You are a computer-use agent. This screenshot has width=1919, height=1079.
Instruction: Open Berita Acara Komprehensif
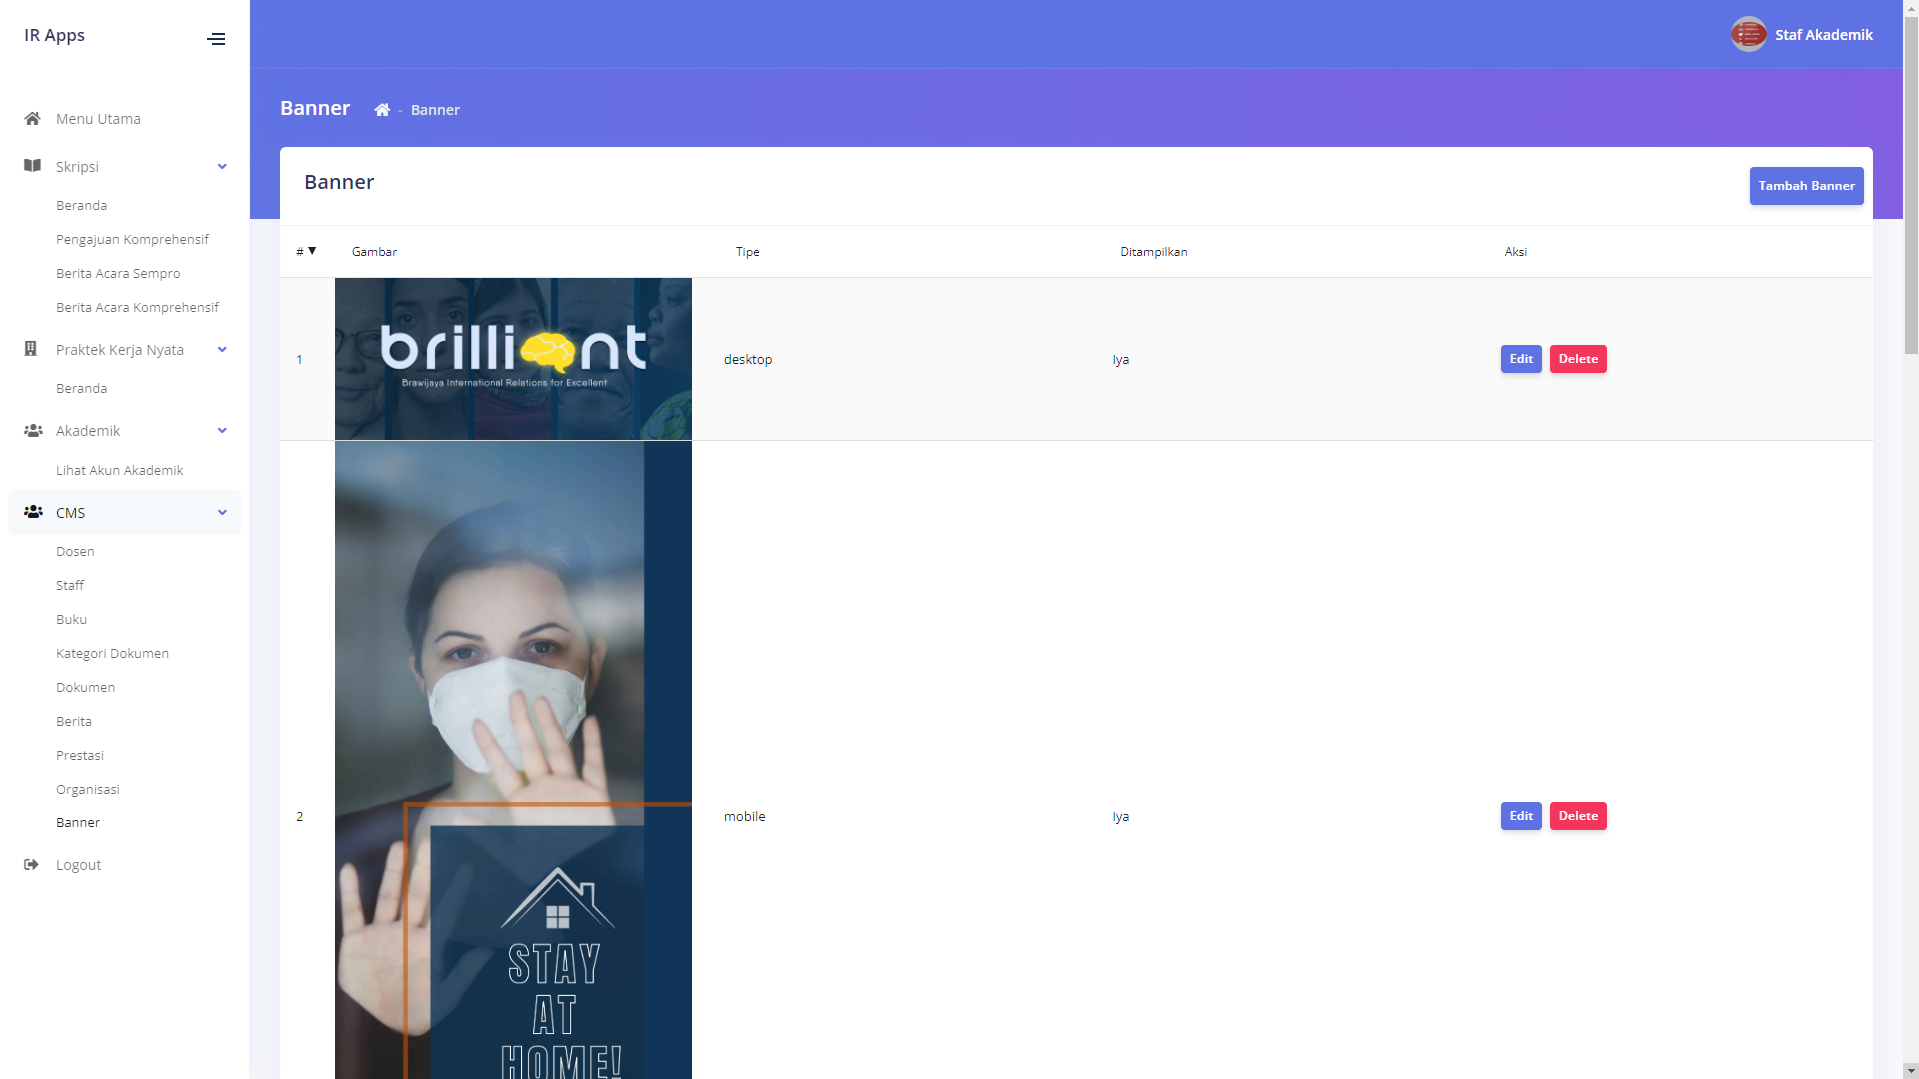[137, 307]
